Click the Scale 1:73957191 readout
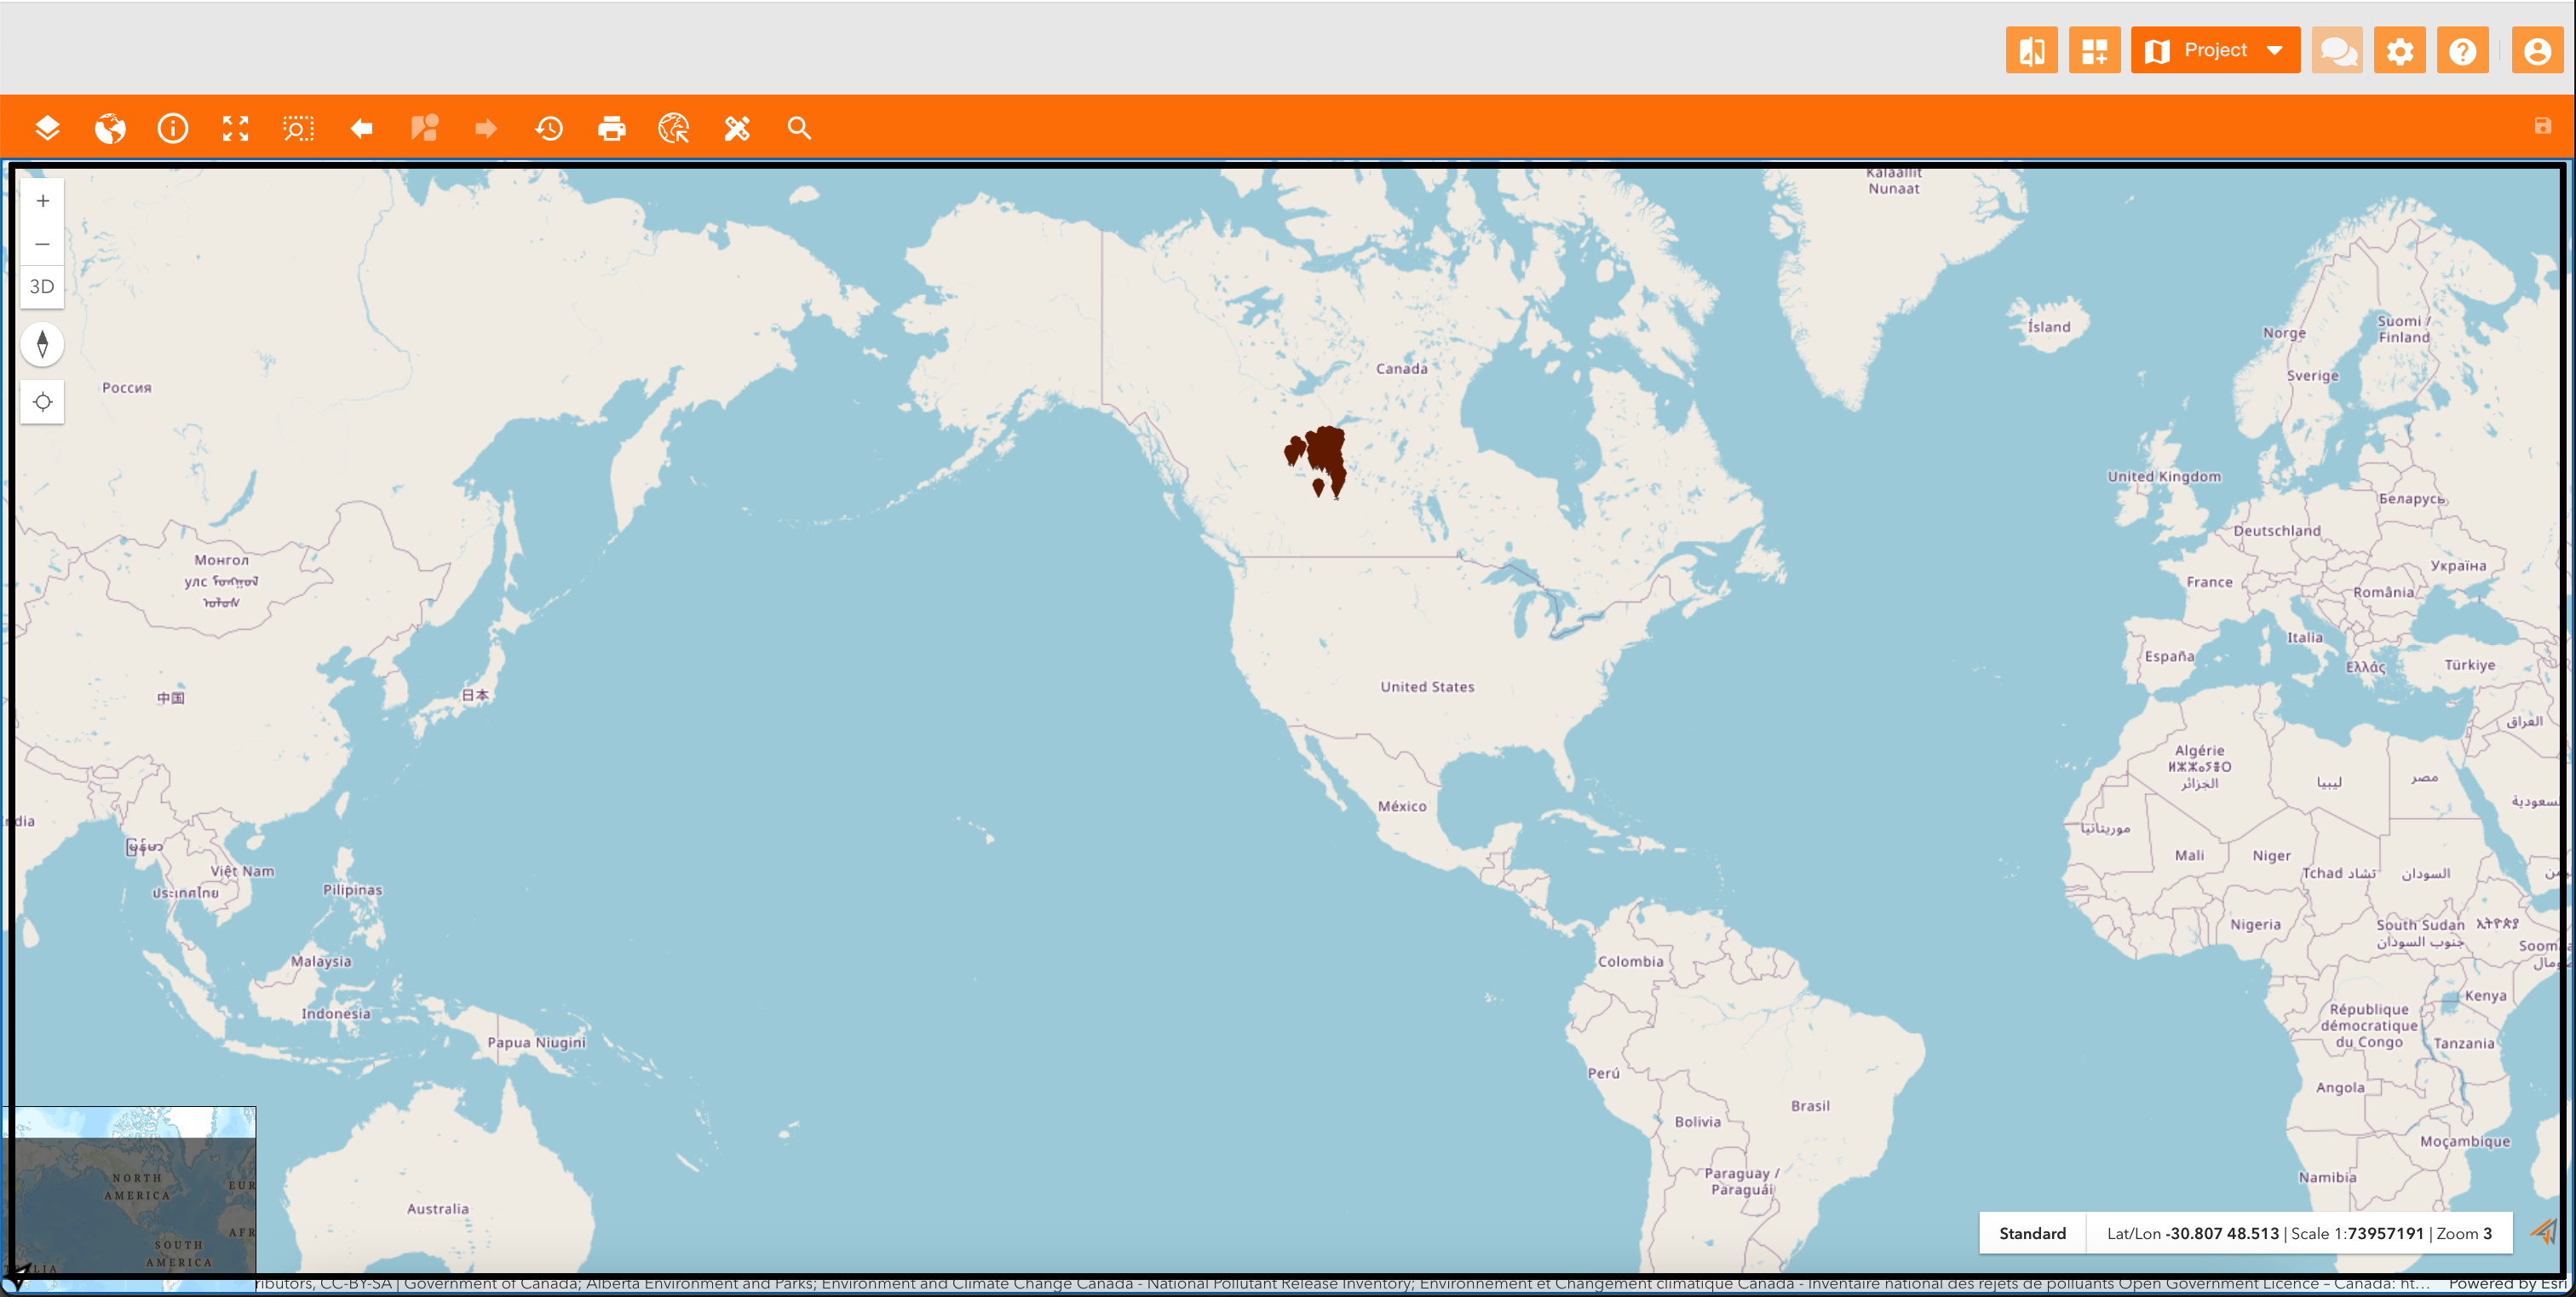The height and width of the screenshot is (1297, 2576). [2357, 1233]
